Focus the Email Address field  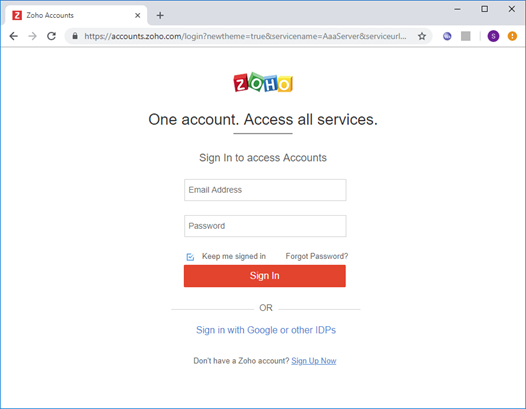pyautogui.click(x=265, y=190)
